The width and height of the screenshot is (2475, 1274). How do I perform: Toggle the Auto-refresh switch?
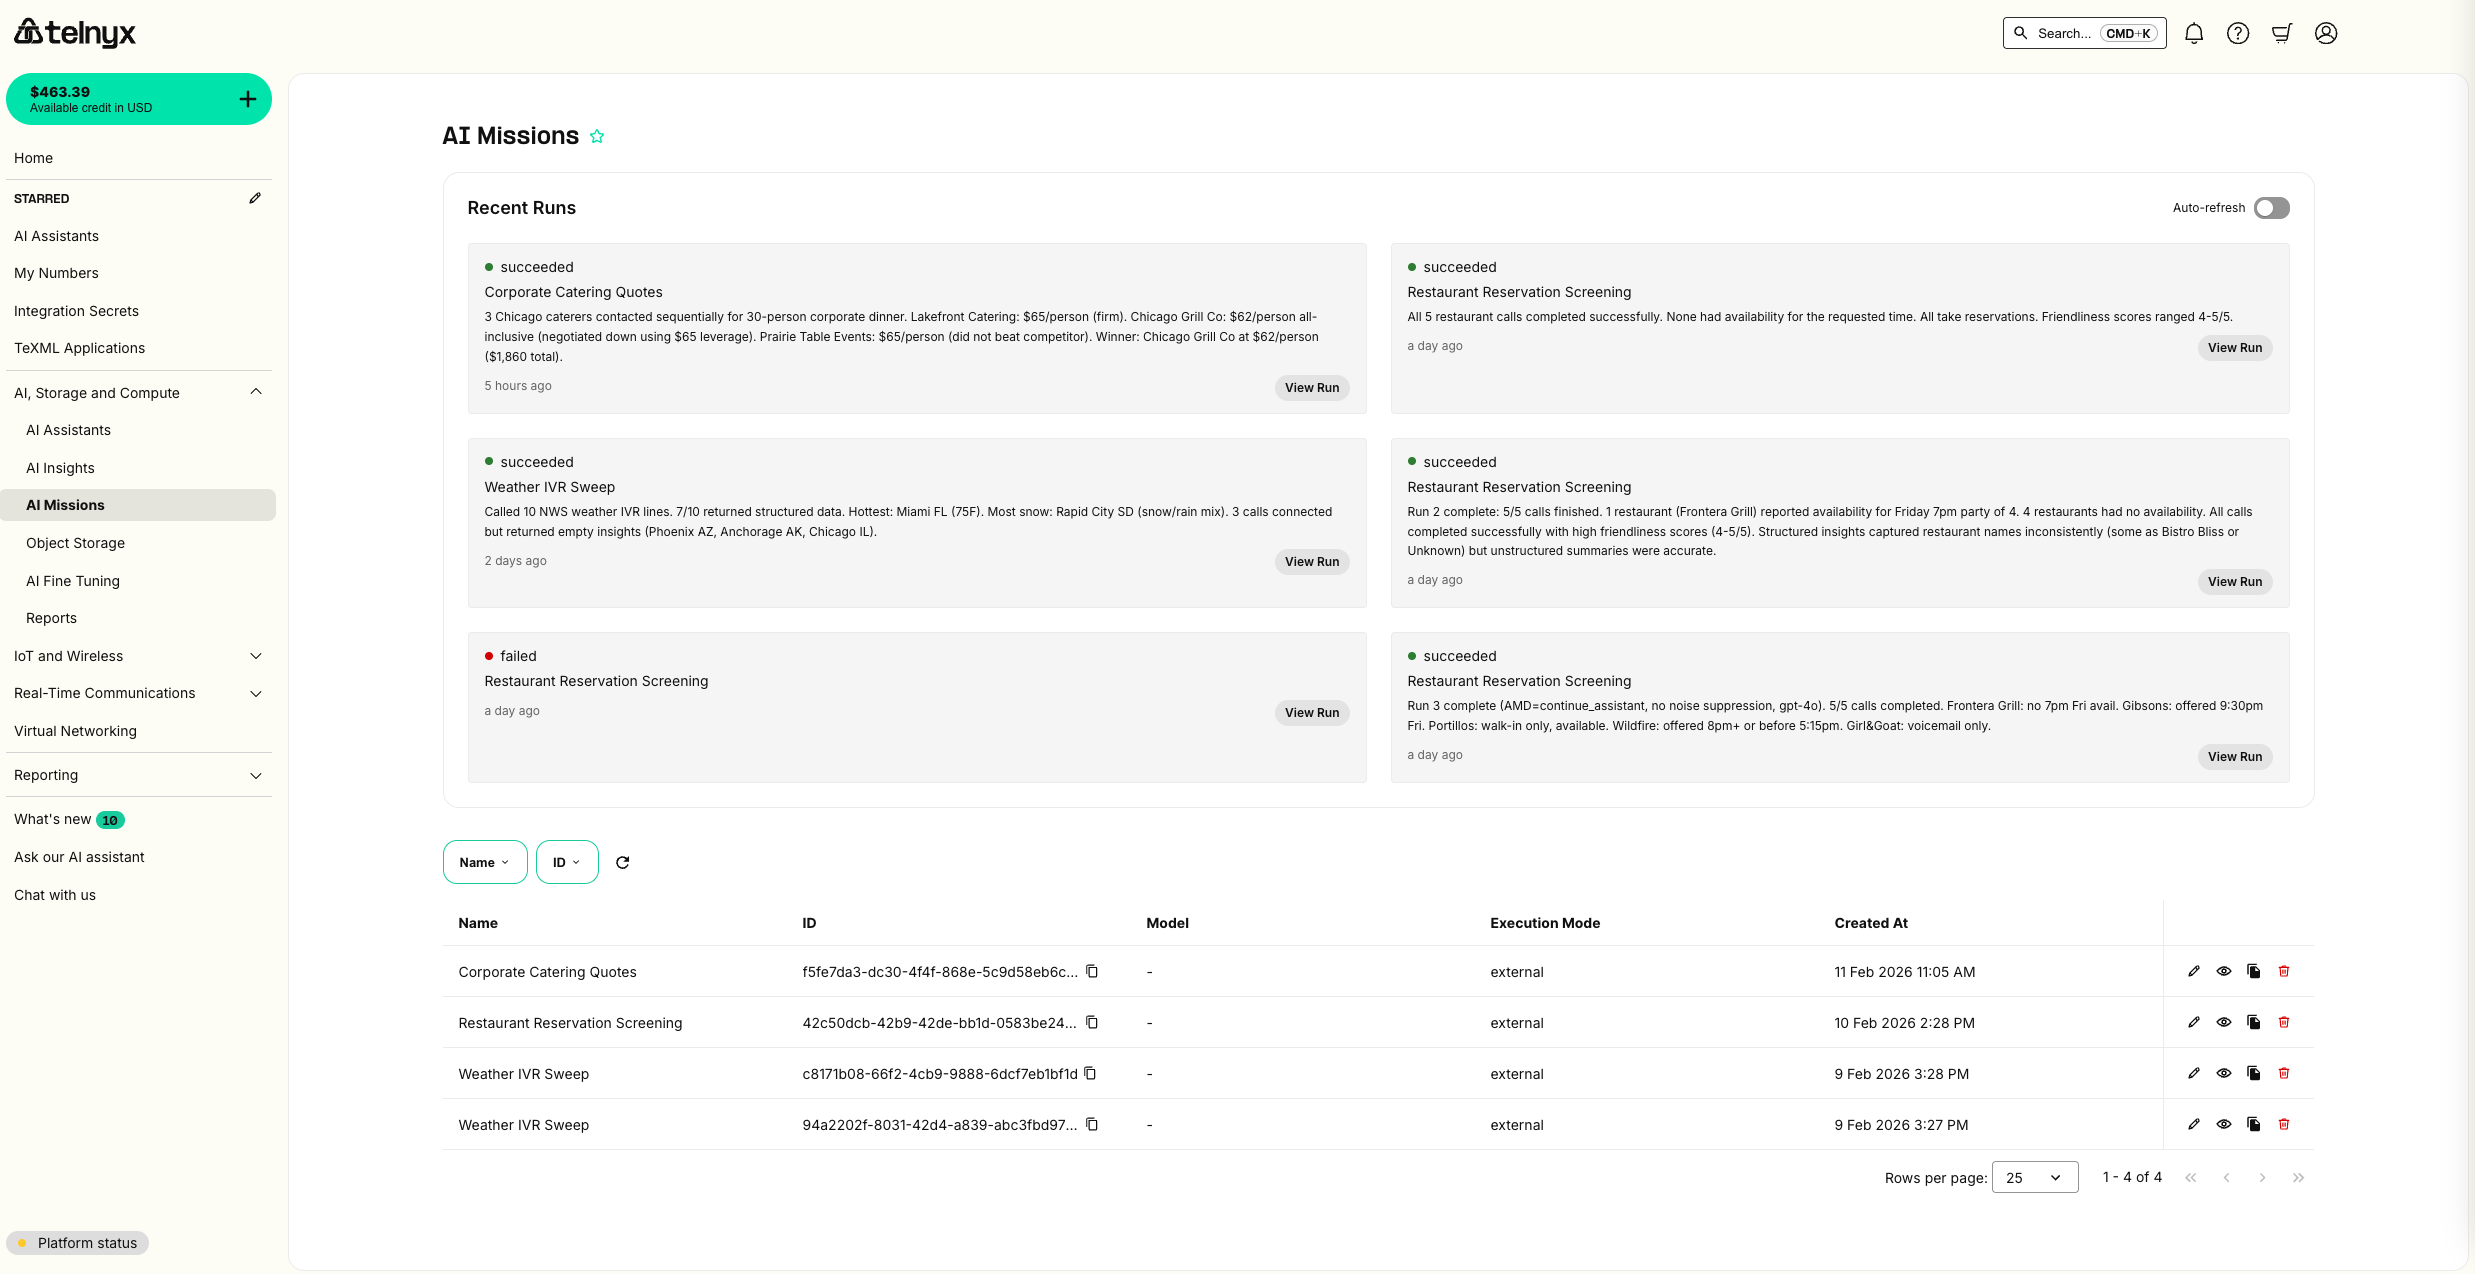[2271, 208]
